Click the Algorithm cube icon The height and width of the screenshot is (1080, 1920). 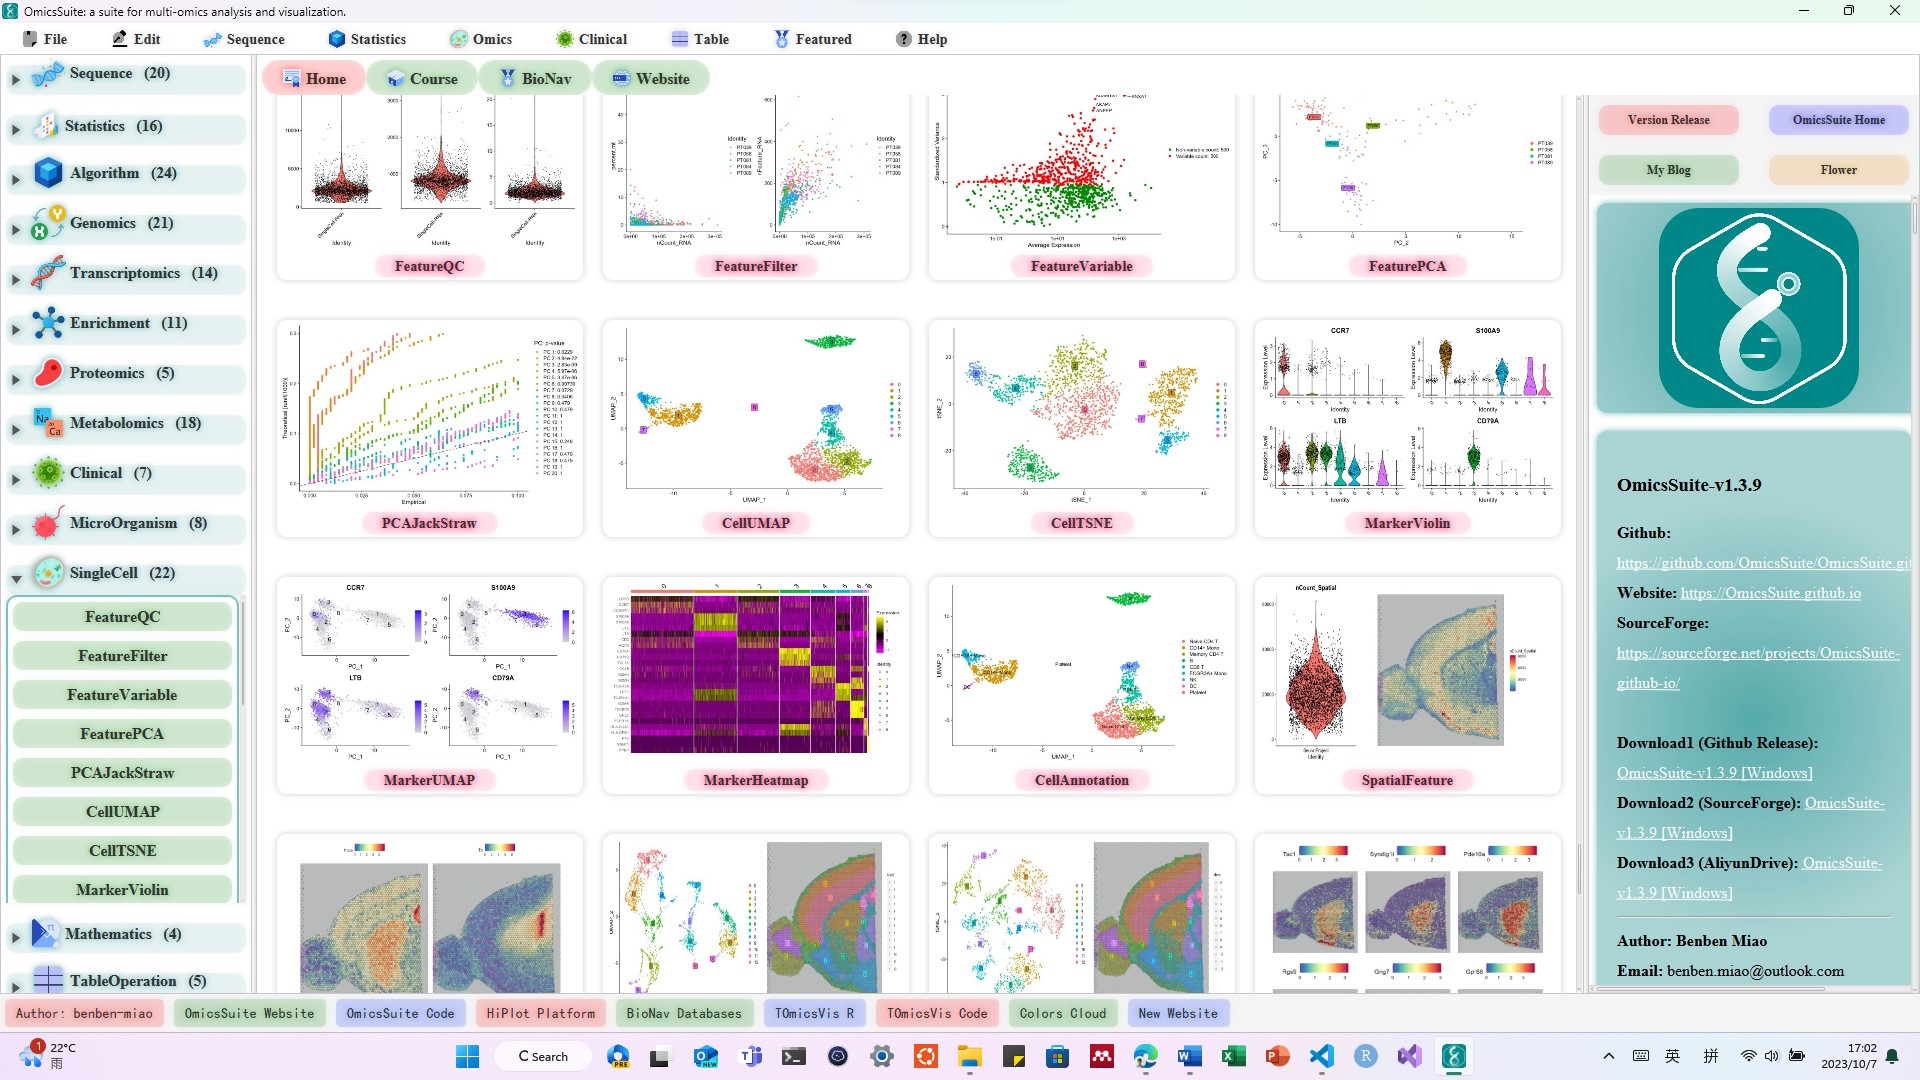coord(47,173)
